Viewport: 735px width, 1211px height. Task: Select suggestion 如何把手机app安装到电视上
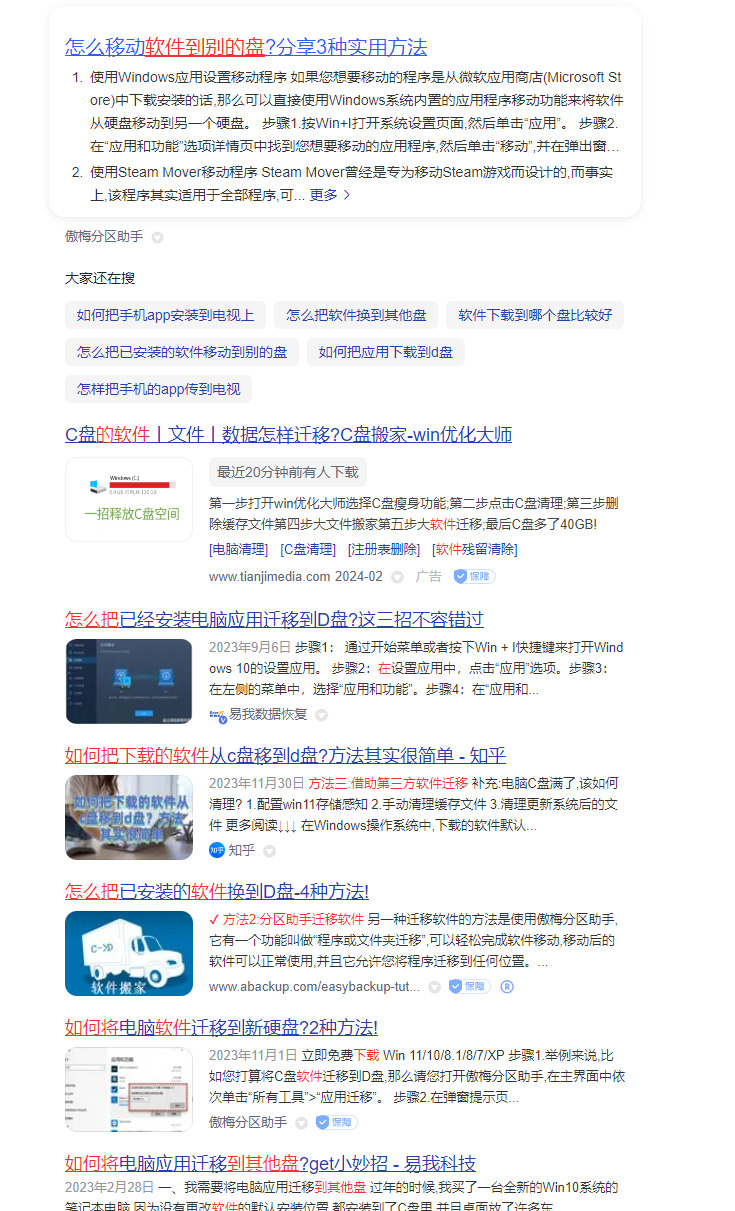tap(166, 316)
